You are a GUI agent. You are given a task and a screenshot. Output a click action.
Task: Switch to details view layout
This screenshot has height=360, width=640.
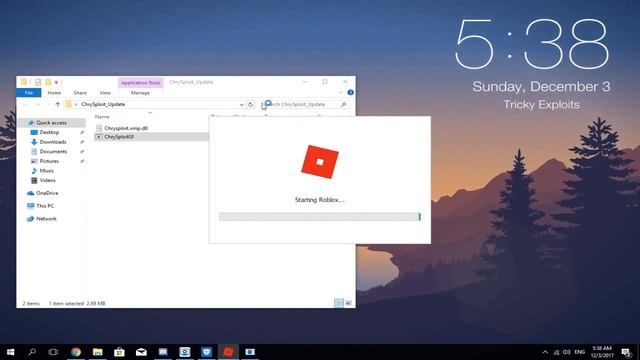pyautogui.click(x=338, y=303)
